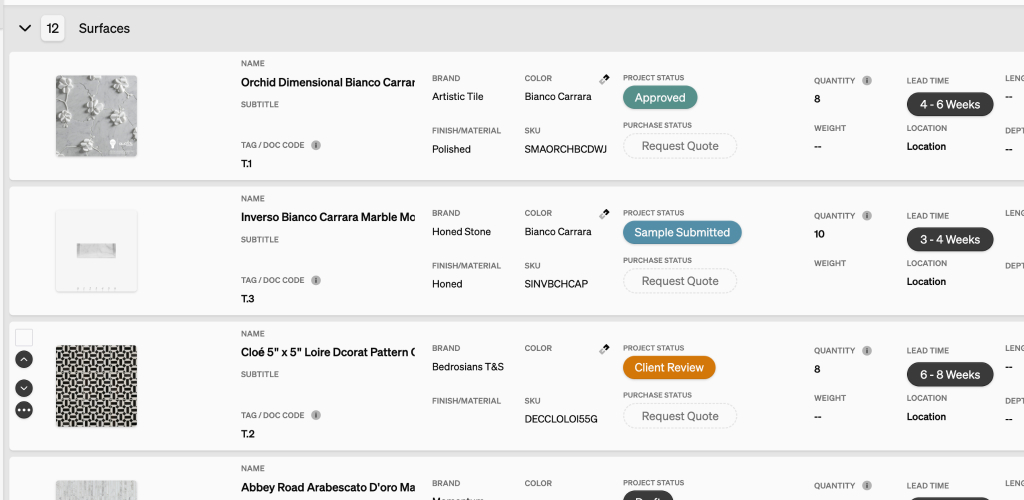Show Quantity info icon for Inverso Bianco

click(x=867, y=216)
